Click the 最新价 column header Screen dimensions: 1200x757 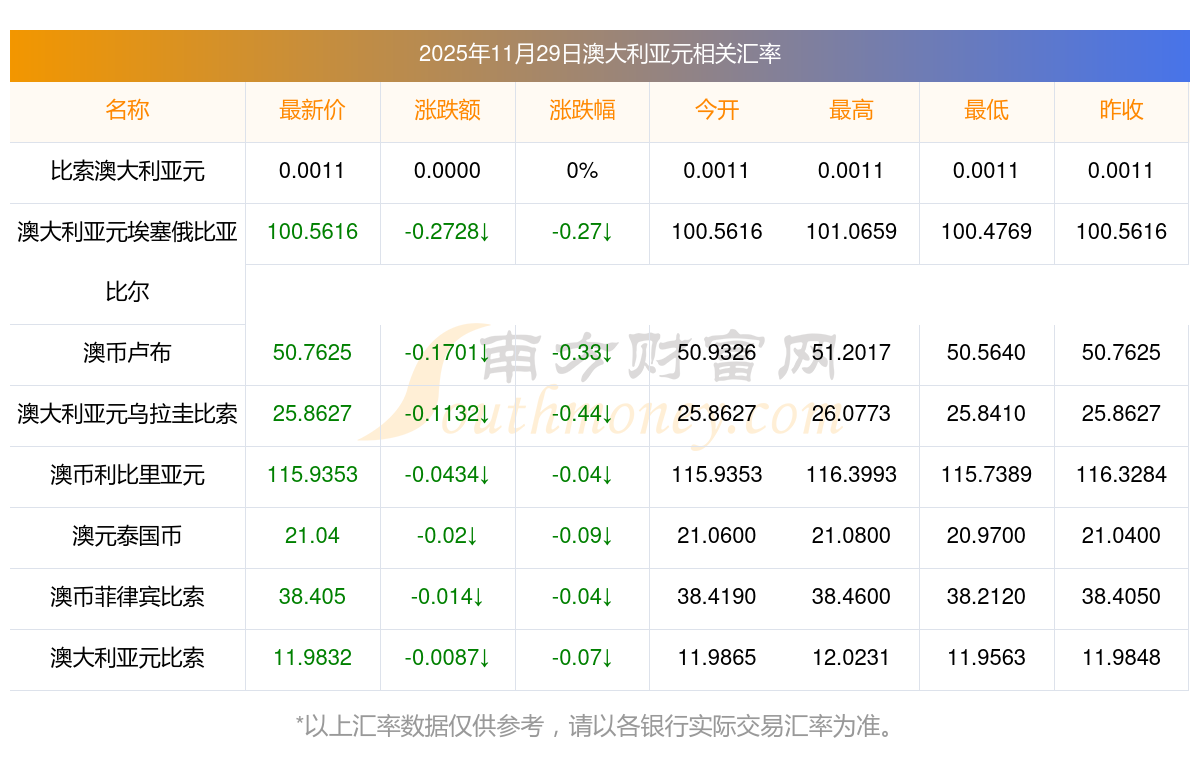312,110
